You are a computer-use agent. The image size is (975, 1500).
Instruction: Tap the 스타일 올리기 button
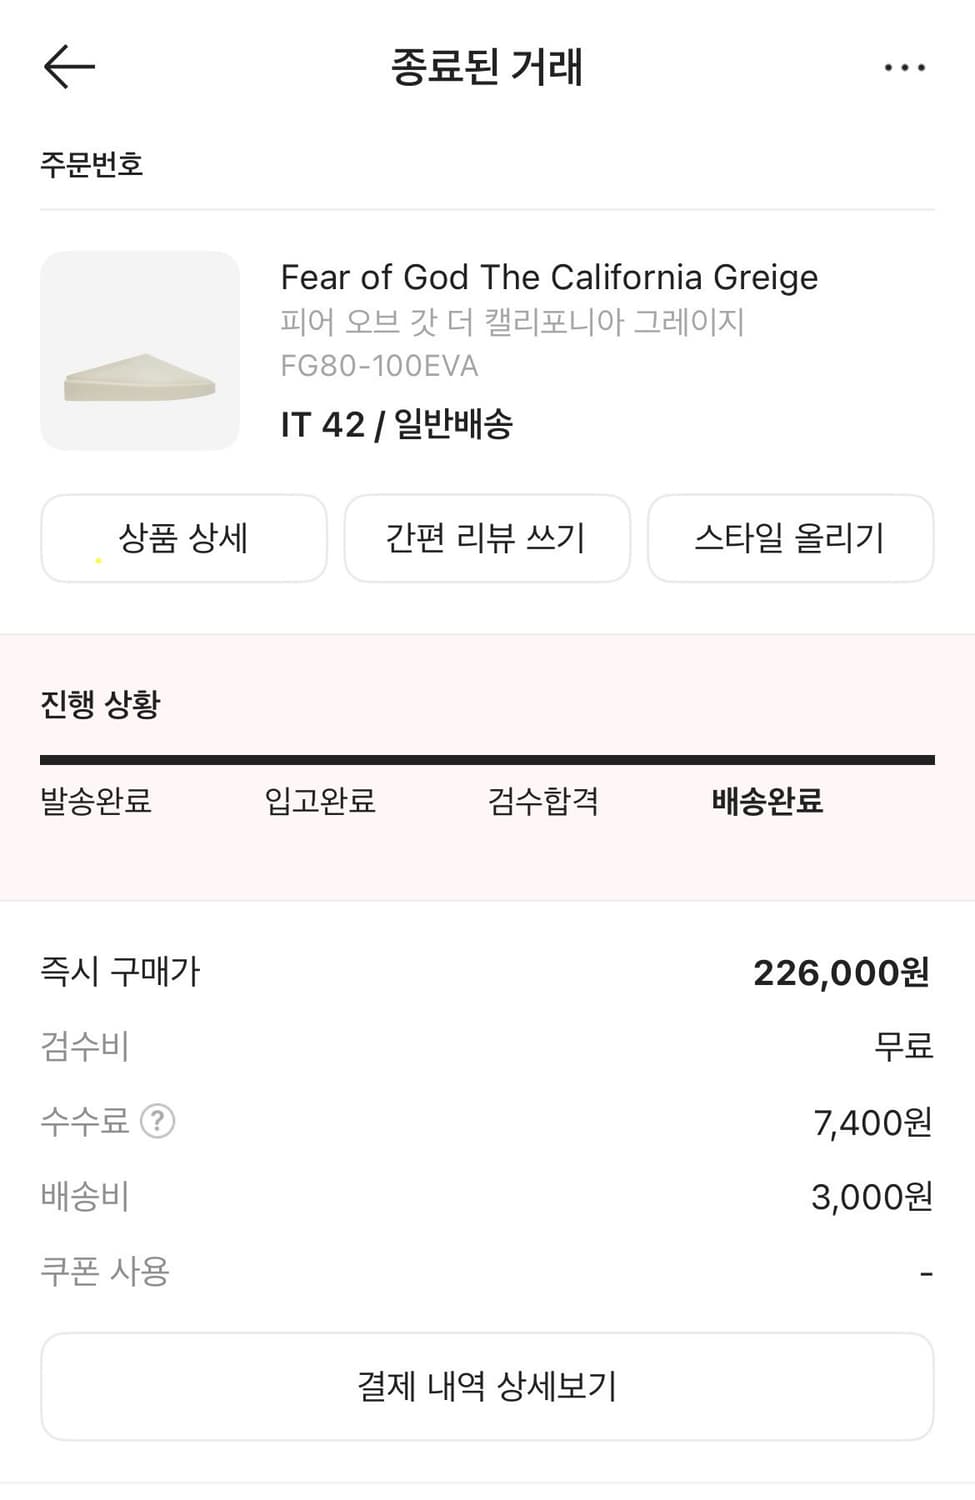(790, 538)
